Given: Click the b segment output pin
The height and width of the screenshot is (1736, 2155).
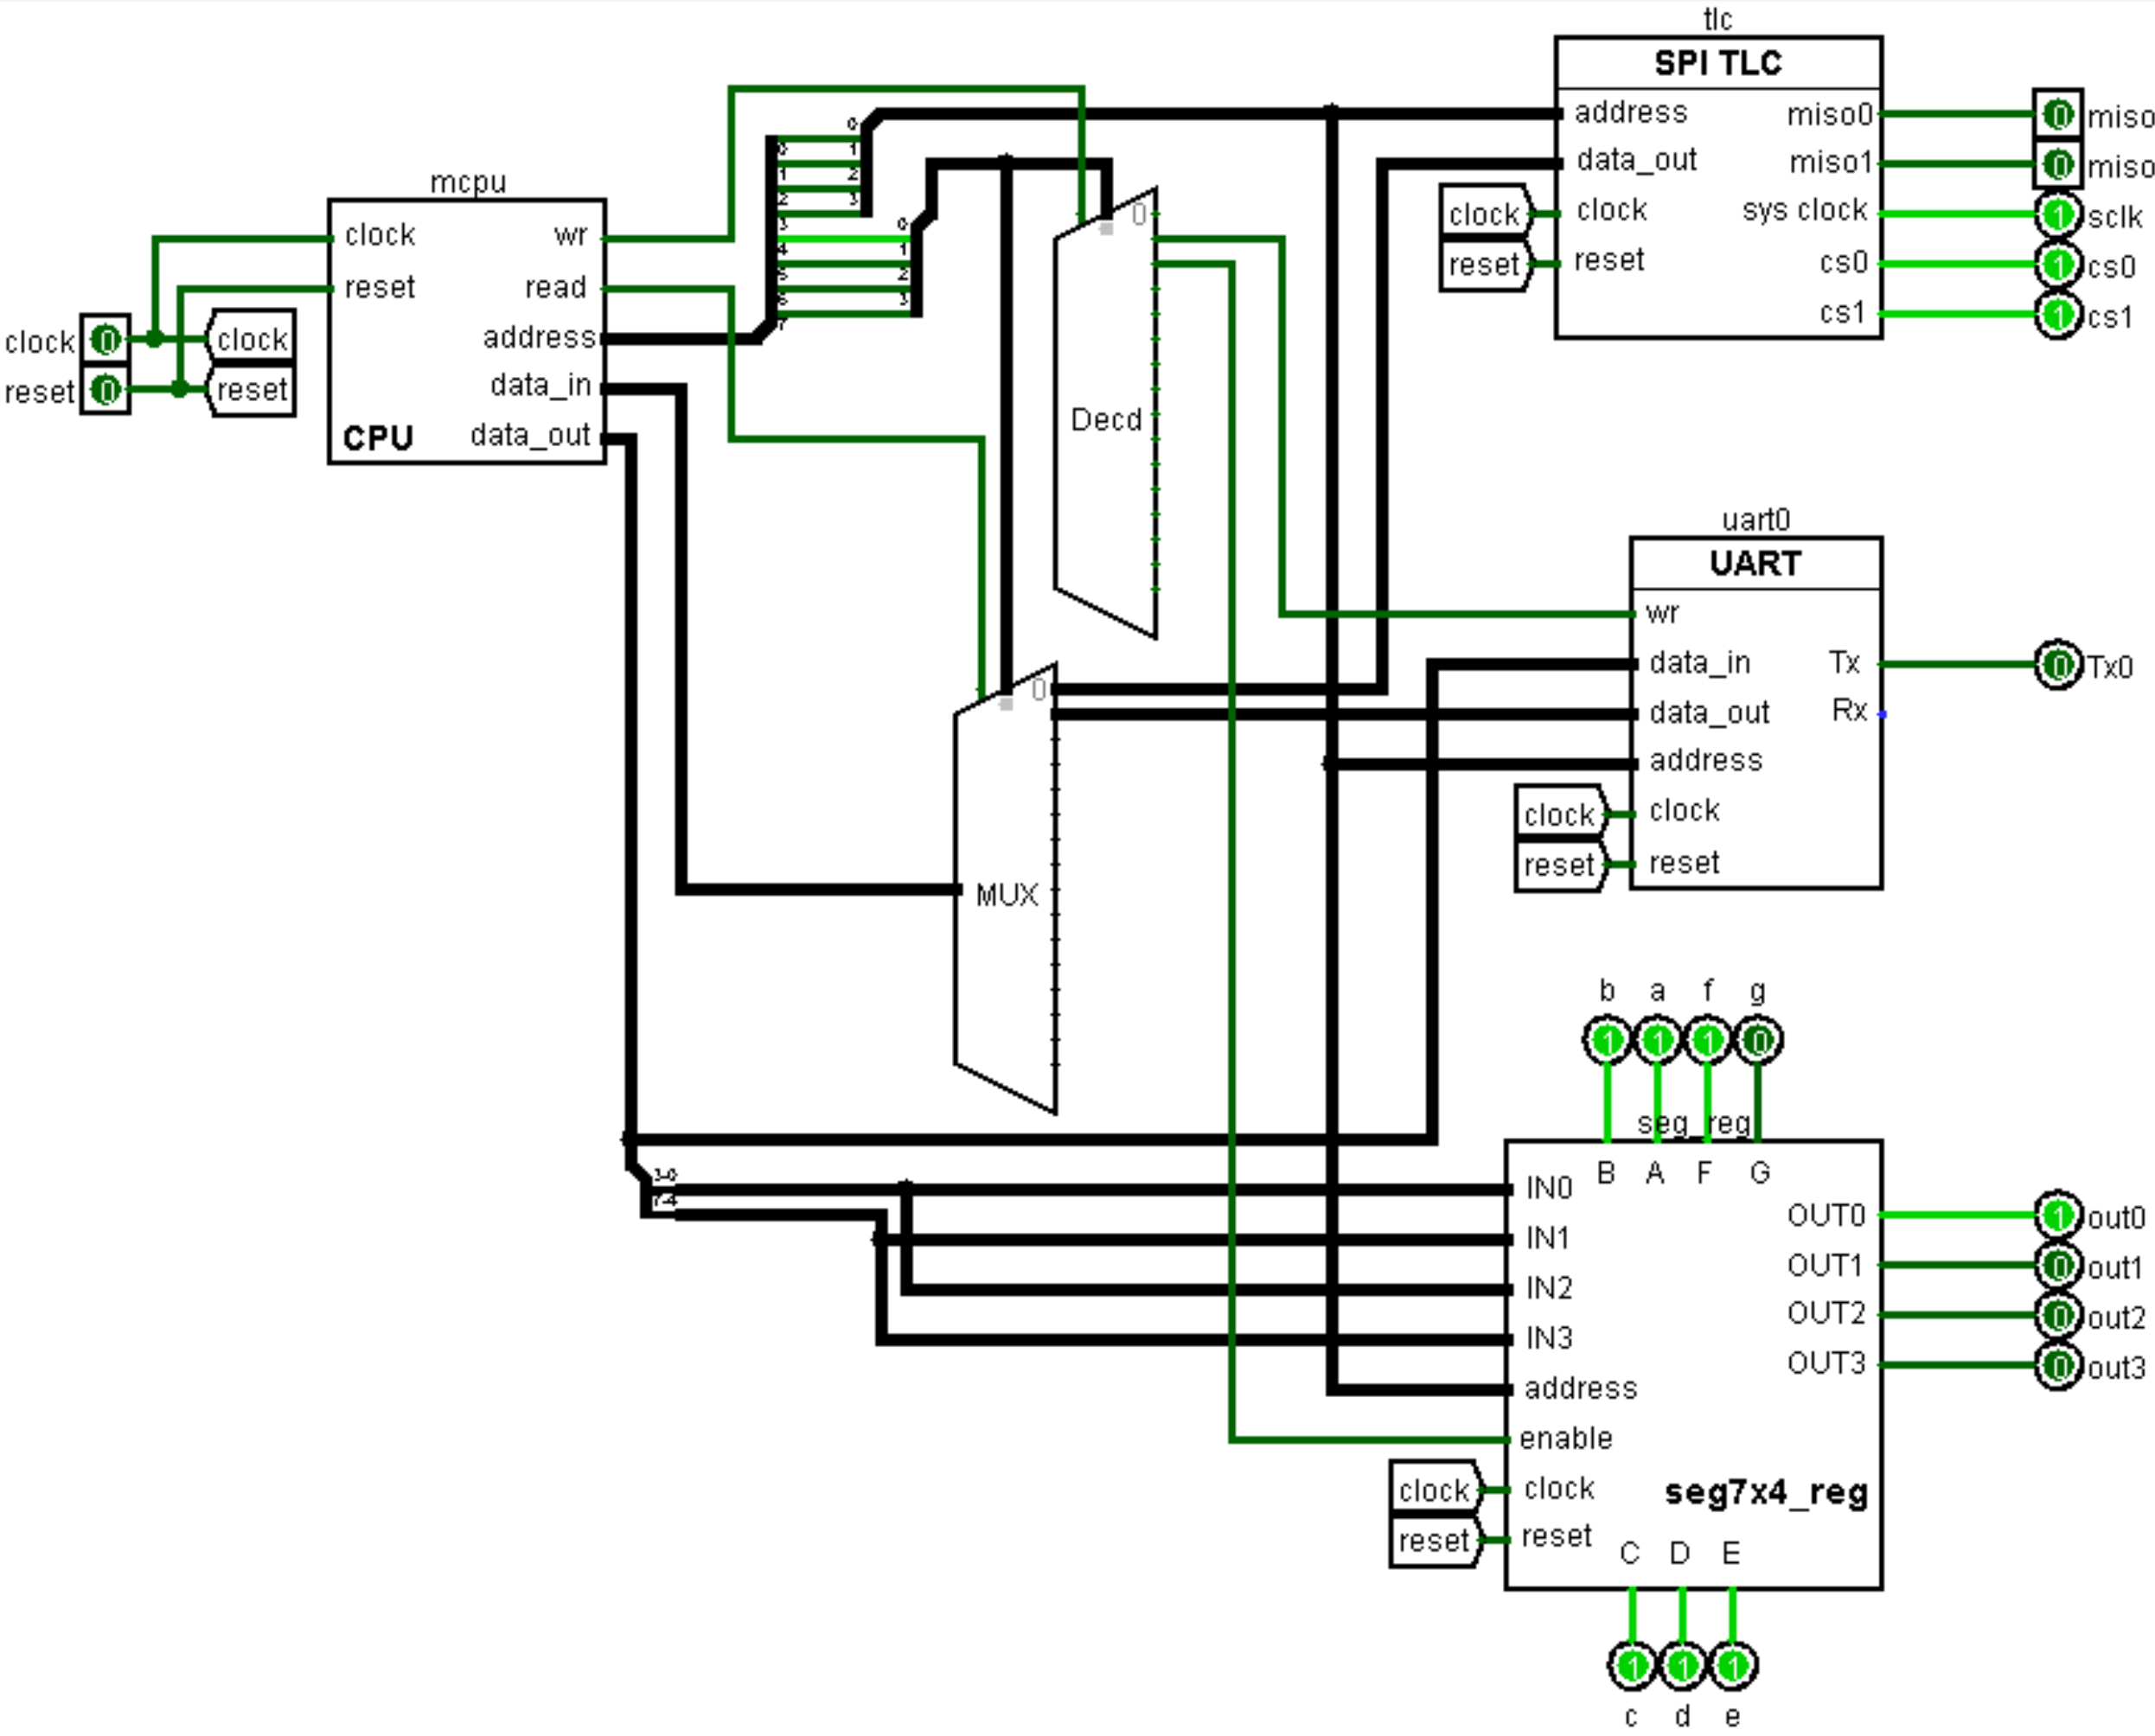Looking at the screenshot, I should tap(1607, 1040).
